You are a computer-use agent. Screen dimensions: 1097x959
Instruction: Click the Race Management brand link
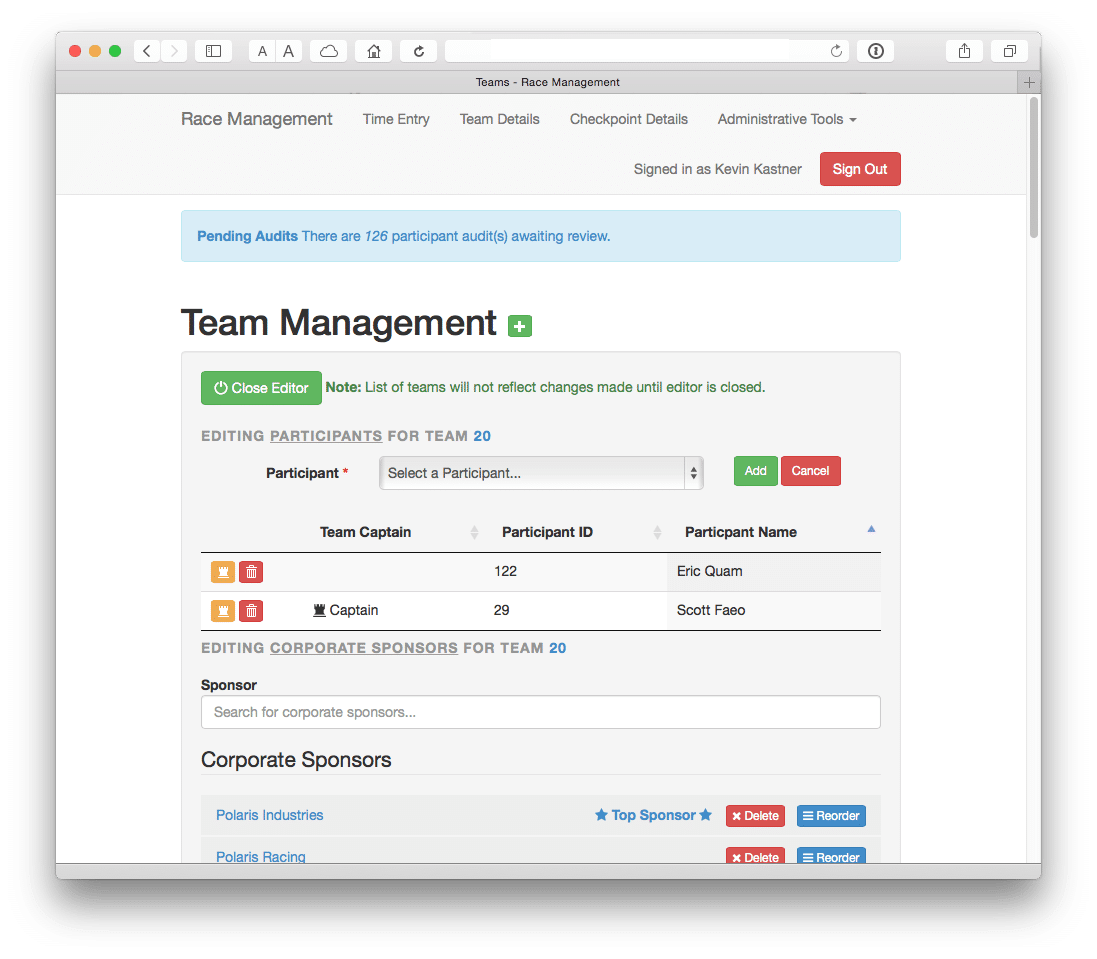click(257, 120)
